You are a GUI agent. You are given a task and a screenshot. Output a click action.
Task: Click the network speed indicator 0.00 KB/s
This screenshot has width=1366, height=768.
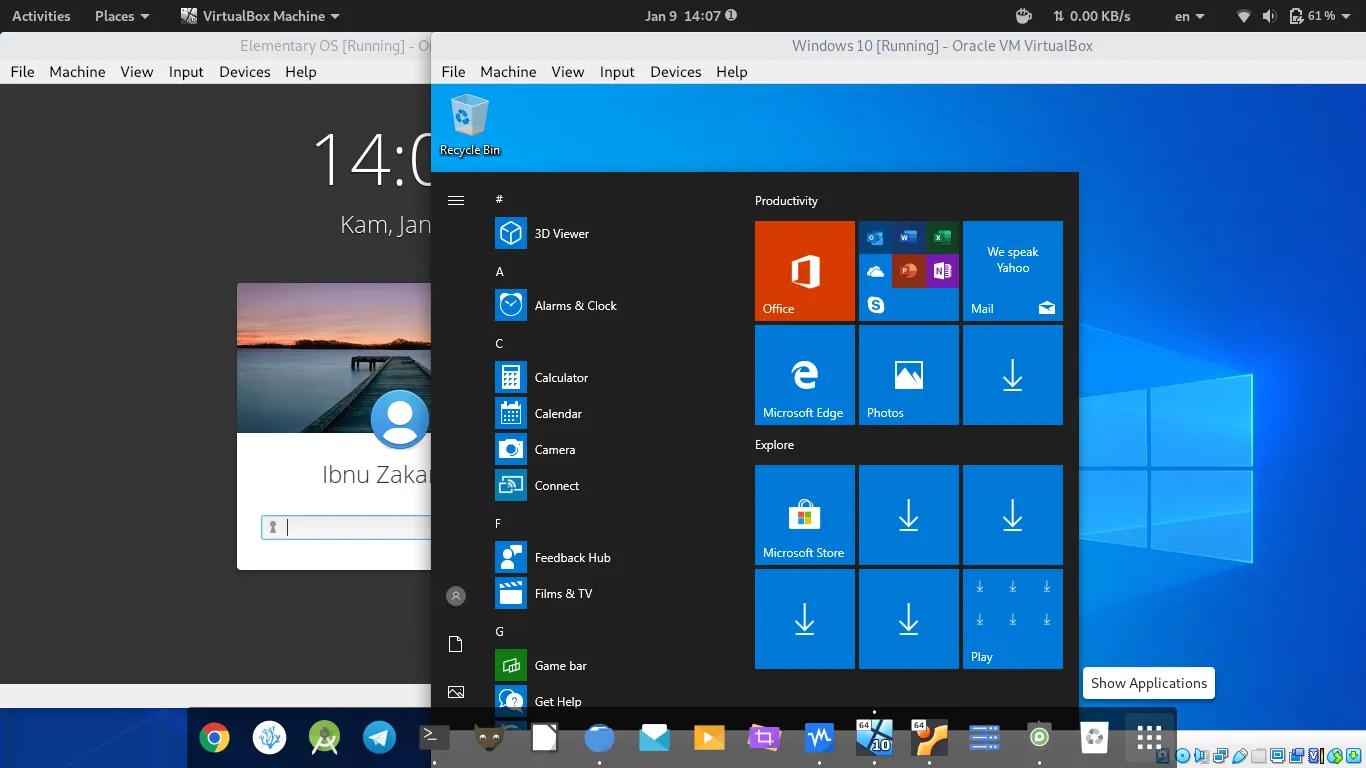(x=1092, y=16)
